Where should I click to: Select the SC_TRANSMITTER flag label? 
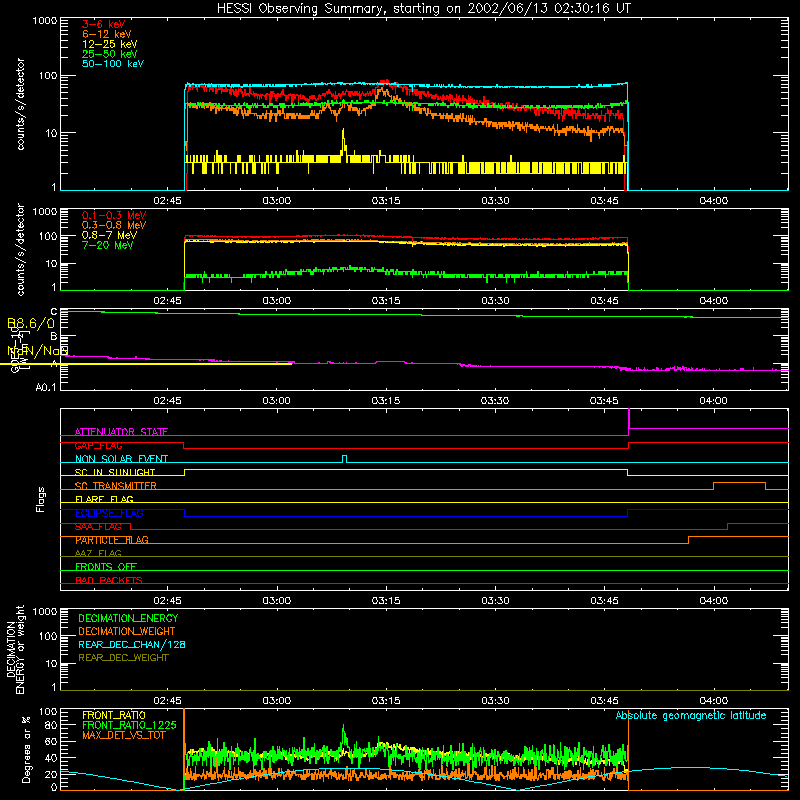click(x=115, y=486)
